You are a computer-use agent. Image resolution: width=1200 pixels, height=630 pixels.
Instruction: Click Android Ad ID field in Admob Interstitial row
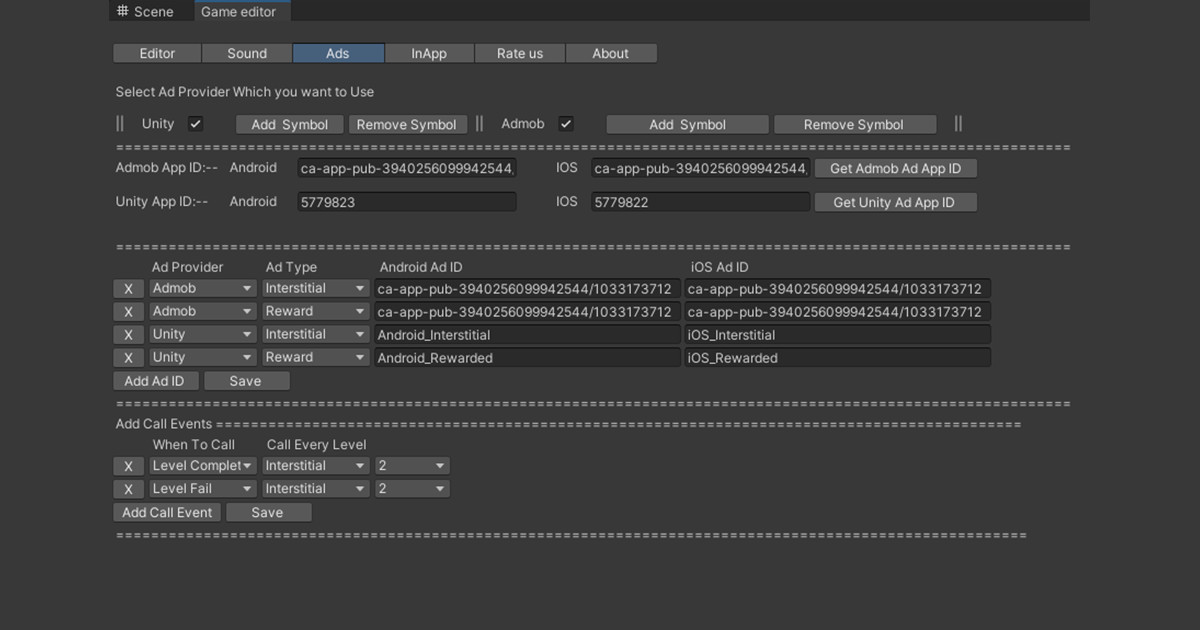click(527, 289)
